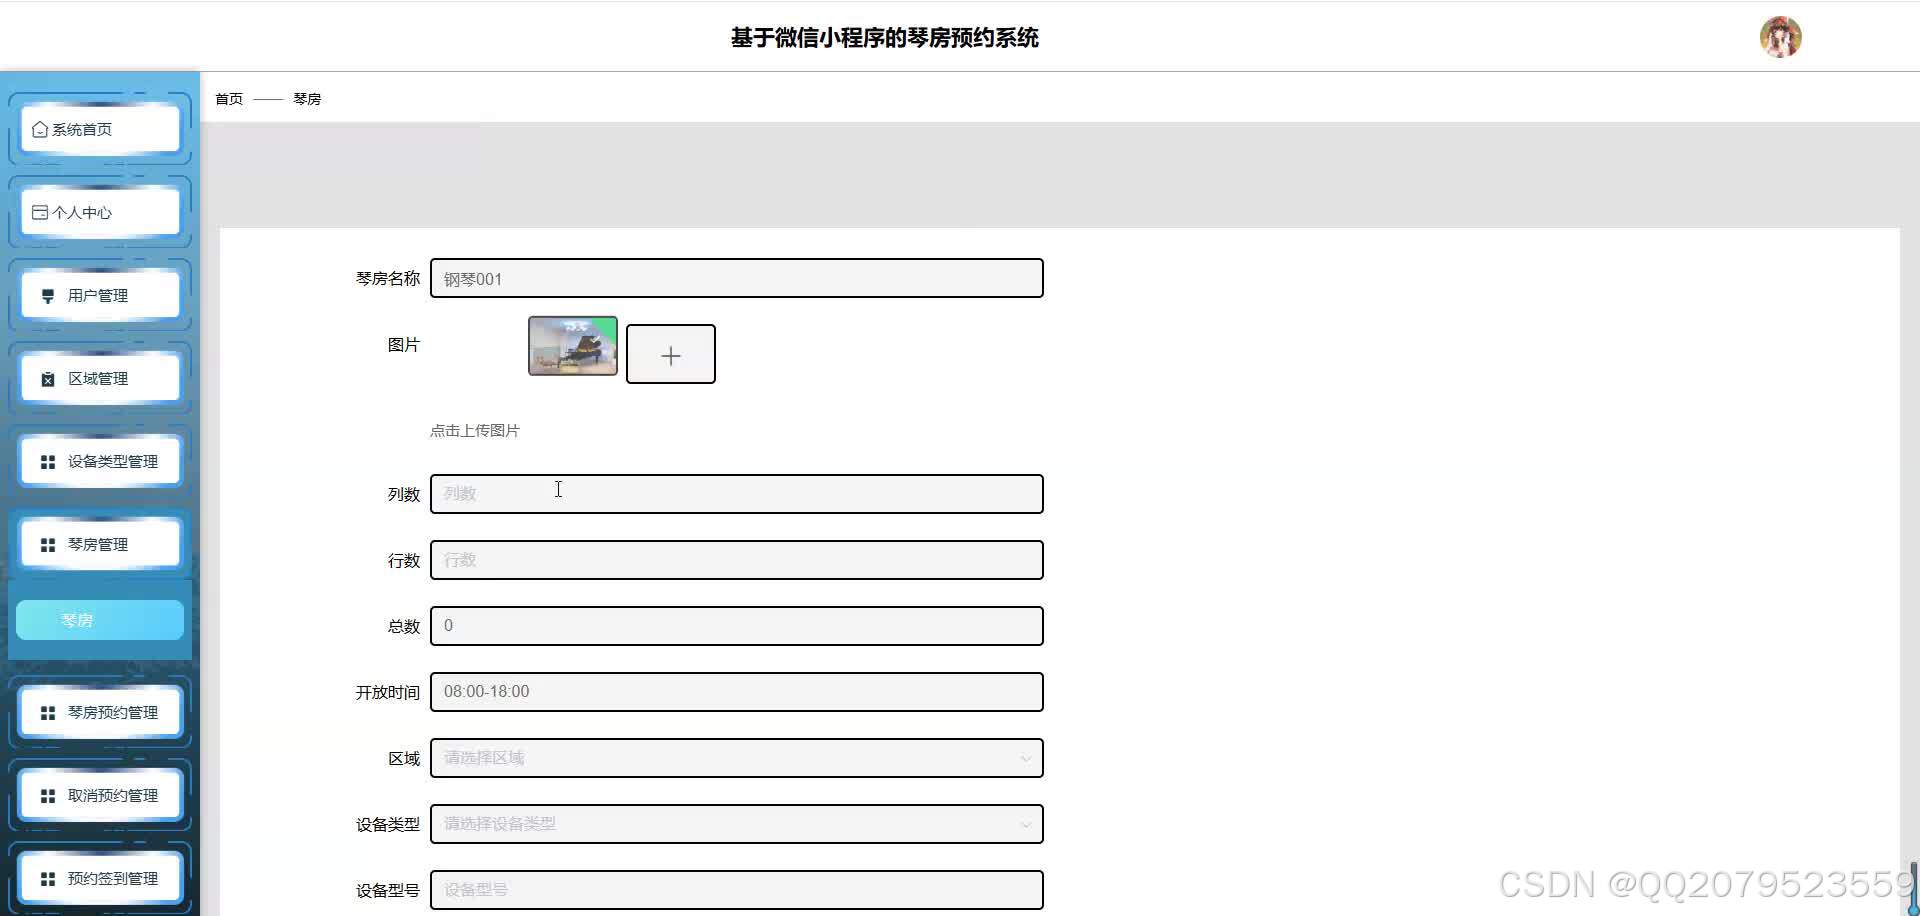Screen dimensions: 1920x916
Task: Click the 首页 breadcrumb link
Action: tap(228, 98)
